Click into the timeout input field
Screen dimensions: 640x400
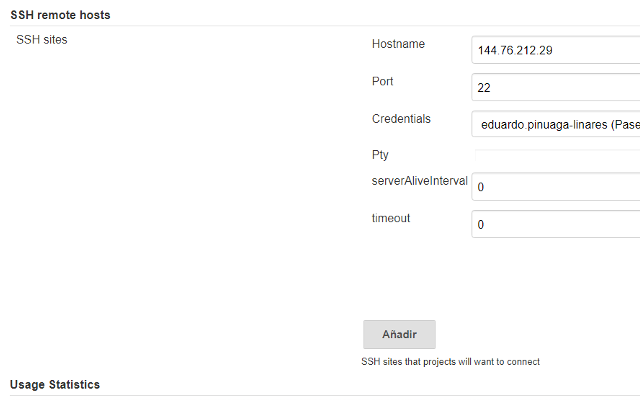click(556, 224)
